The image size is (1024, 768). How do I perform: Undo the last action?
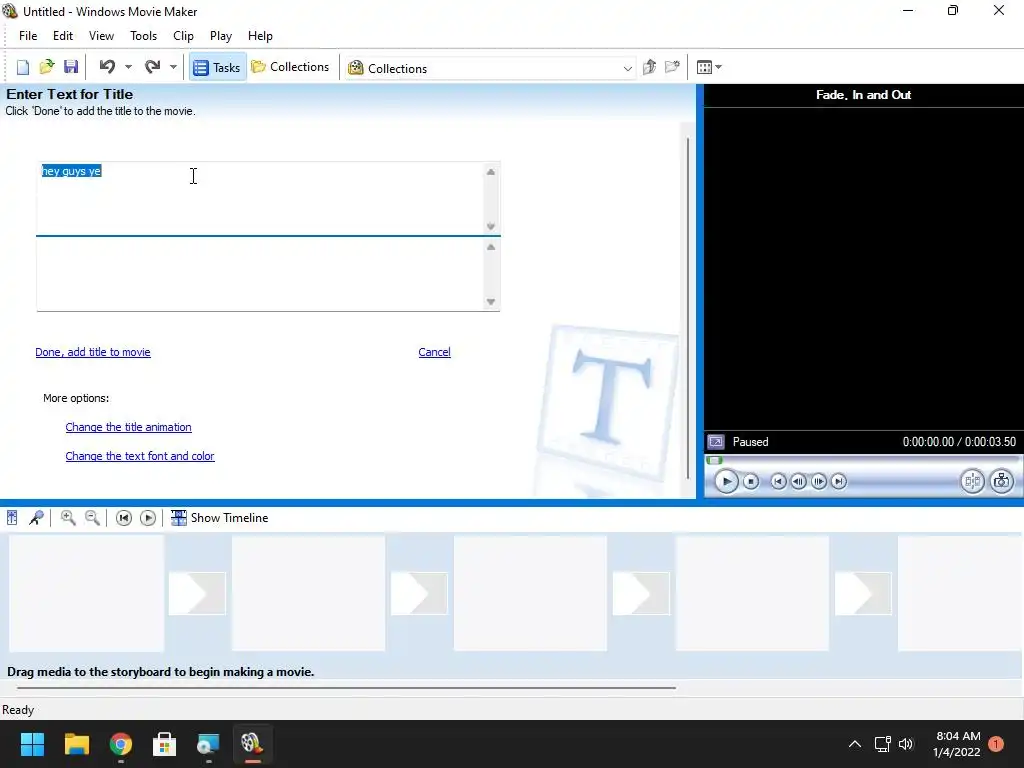[107, 67]
